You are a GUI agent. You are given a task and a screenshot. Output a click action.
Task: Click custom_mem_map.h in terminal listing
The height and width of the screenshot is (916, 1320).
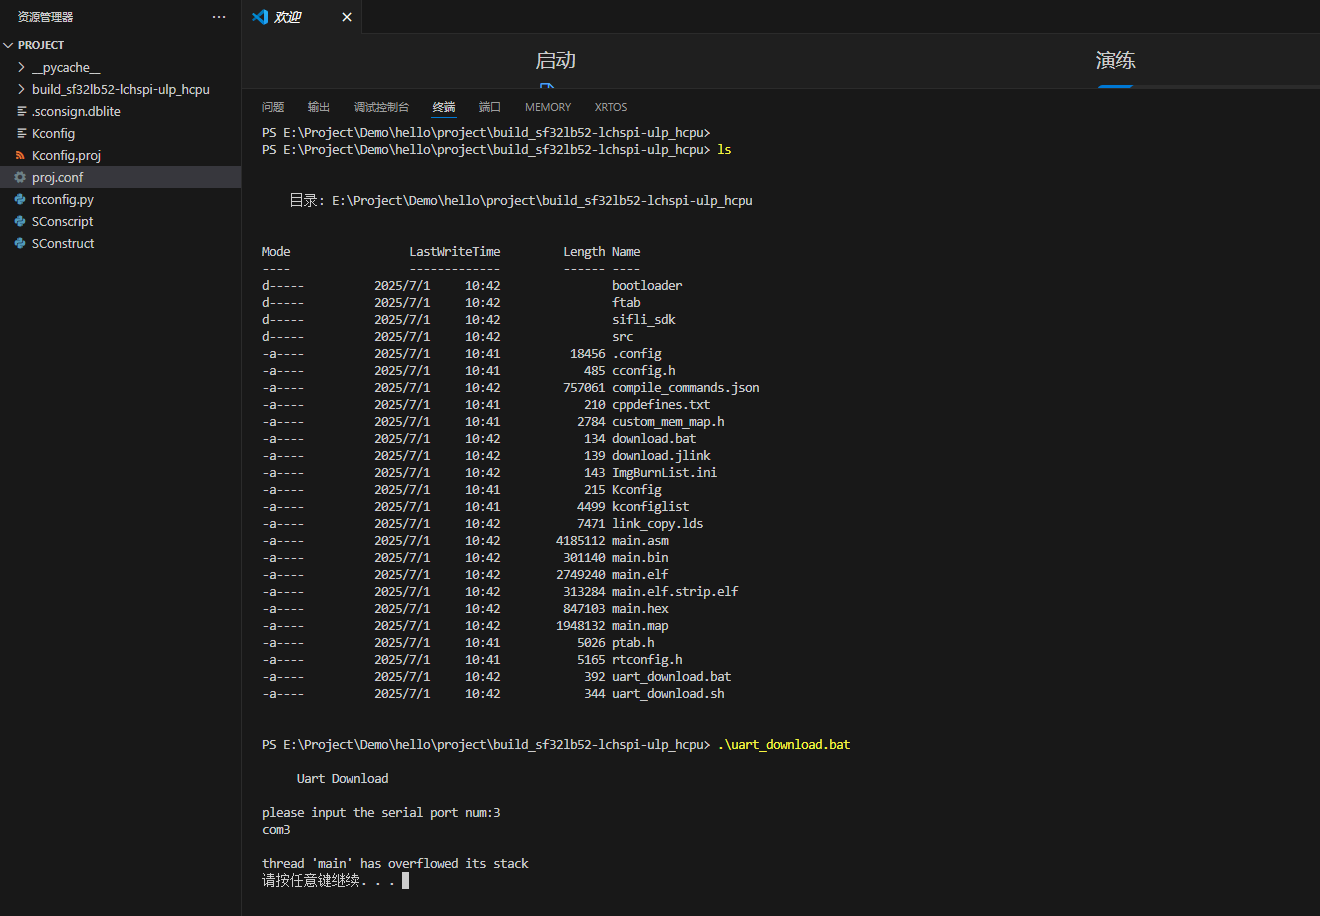pos(668,422)
